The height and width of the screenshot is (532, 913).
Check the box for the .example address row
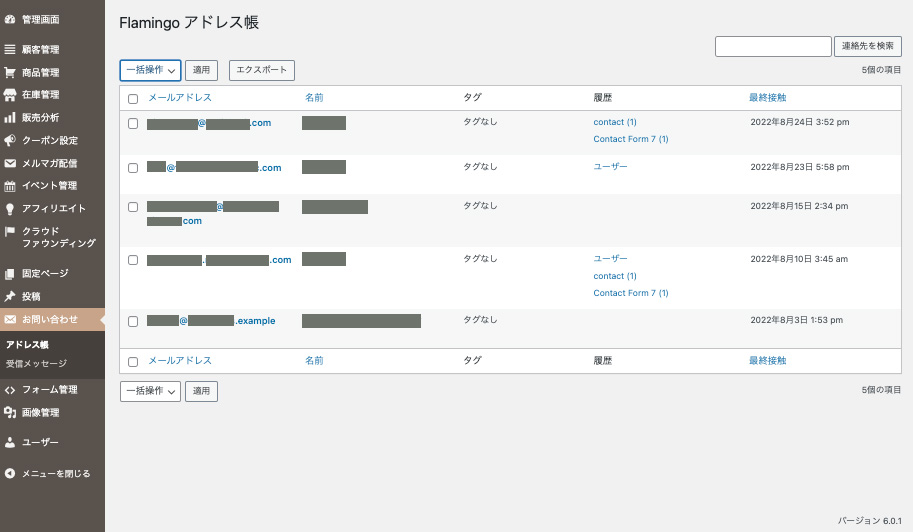(133, 322)
